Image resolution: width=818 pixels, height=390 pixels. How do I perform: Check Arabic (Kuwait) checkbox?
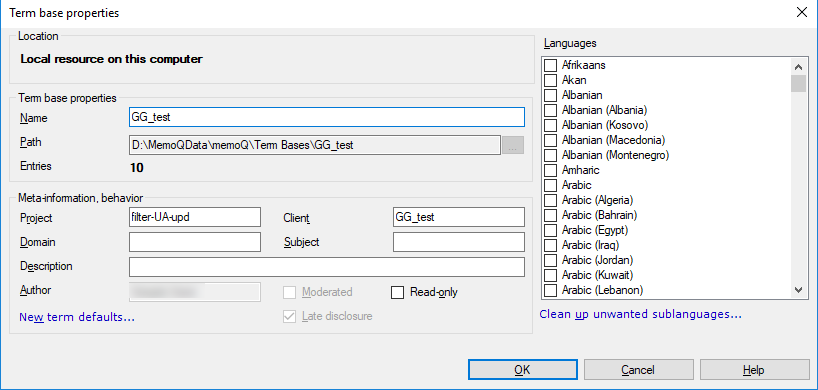550,275
